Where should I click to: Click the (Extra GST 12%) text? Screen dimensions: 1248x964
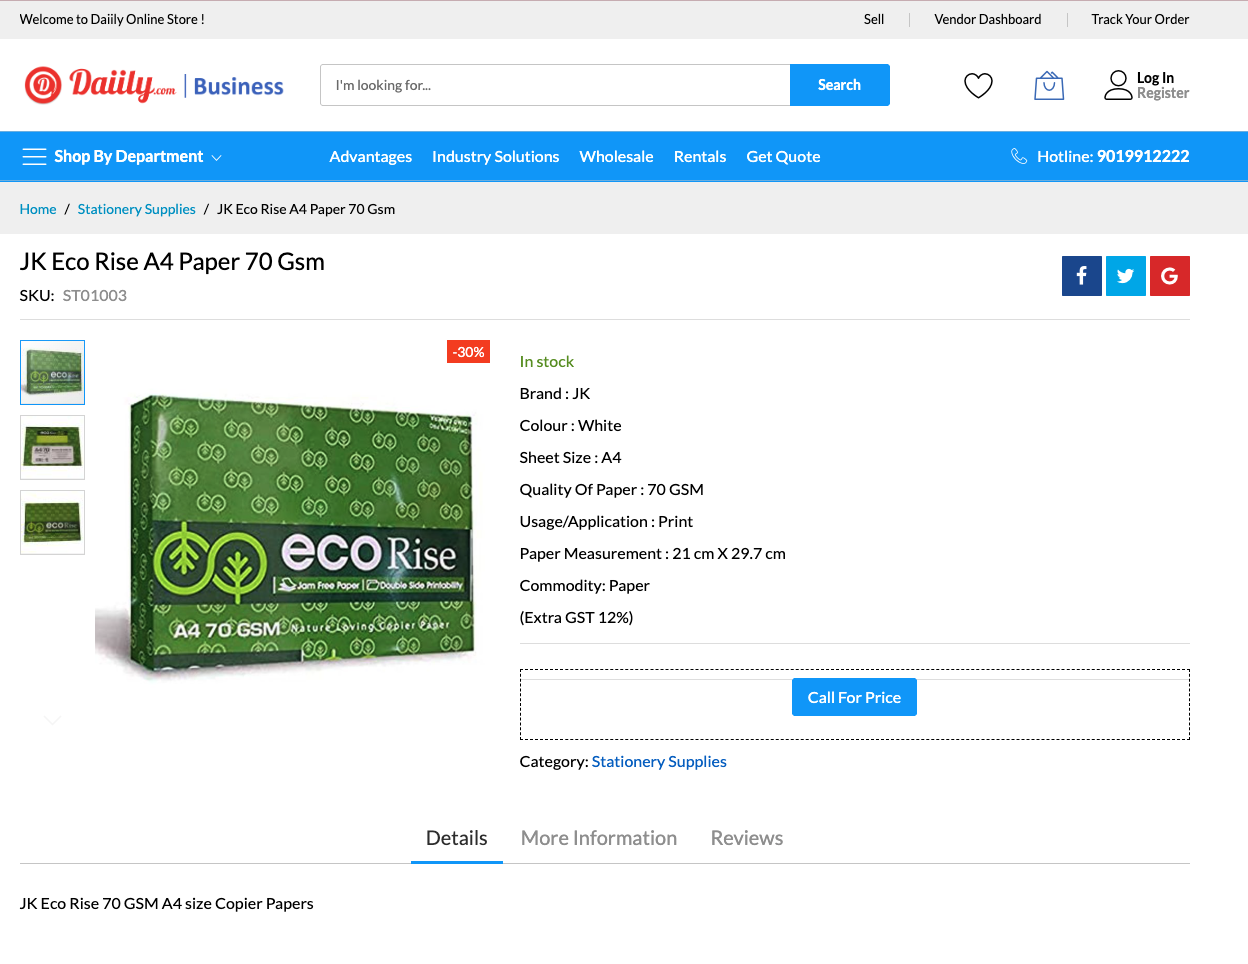pyautogui.click(x=576, y=618)
